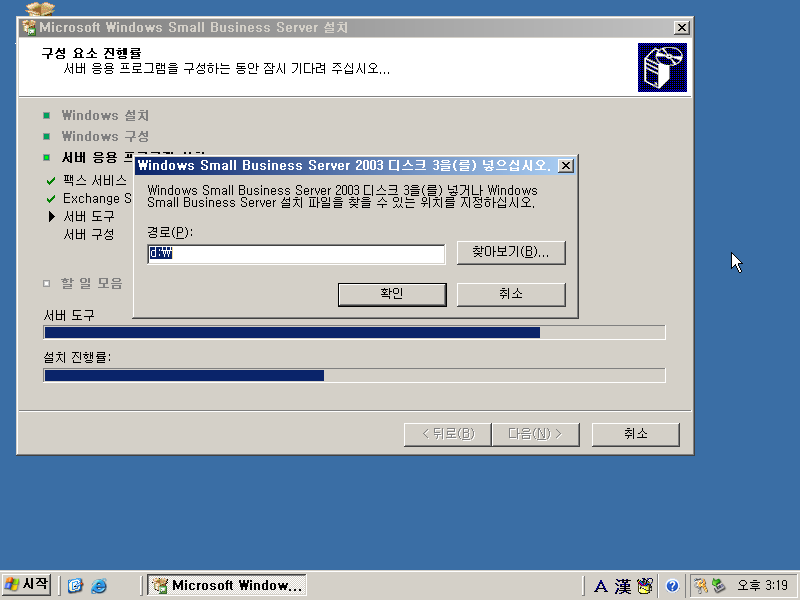800x600 pixels.
Task: Click the 할 일 모음 step
Action: 91,283
